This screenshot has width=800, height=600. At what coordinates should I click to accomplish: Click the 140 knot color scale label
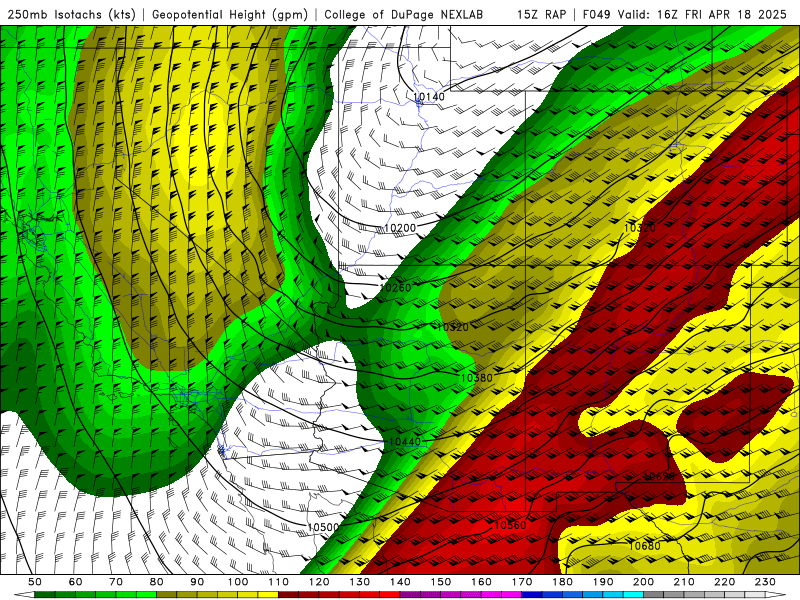(x=400, y=582)
